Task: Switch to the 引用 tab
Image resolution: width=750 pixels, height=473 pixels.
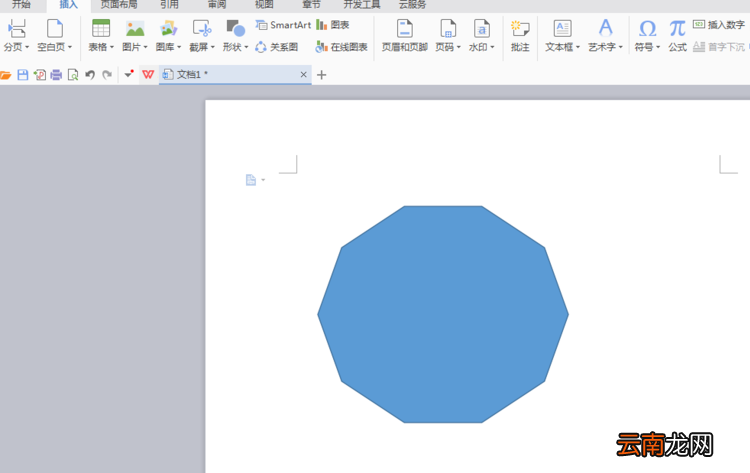Action: pyautogui.click(x=169, y=5)
